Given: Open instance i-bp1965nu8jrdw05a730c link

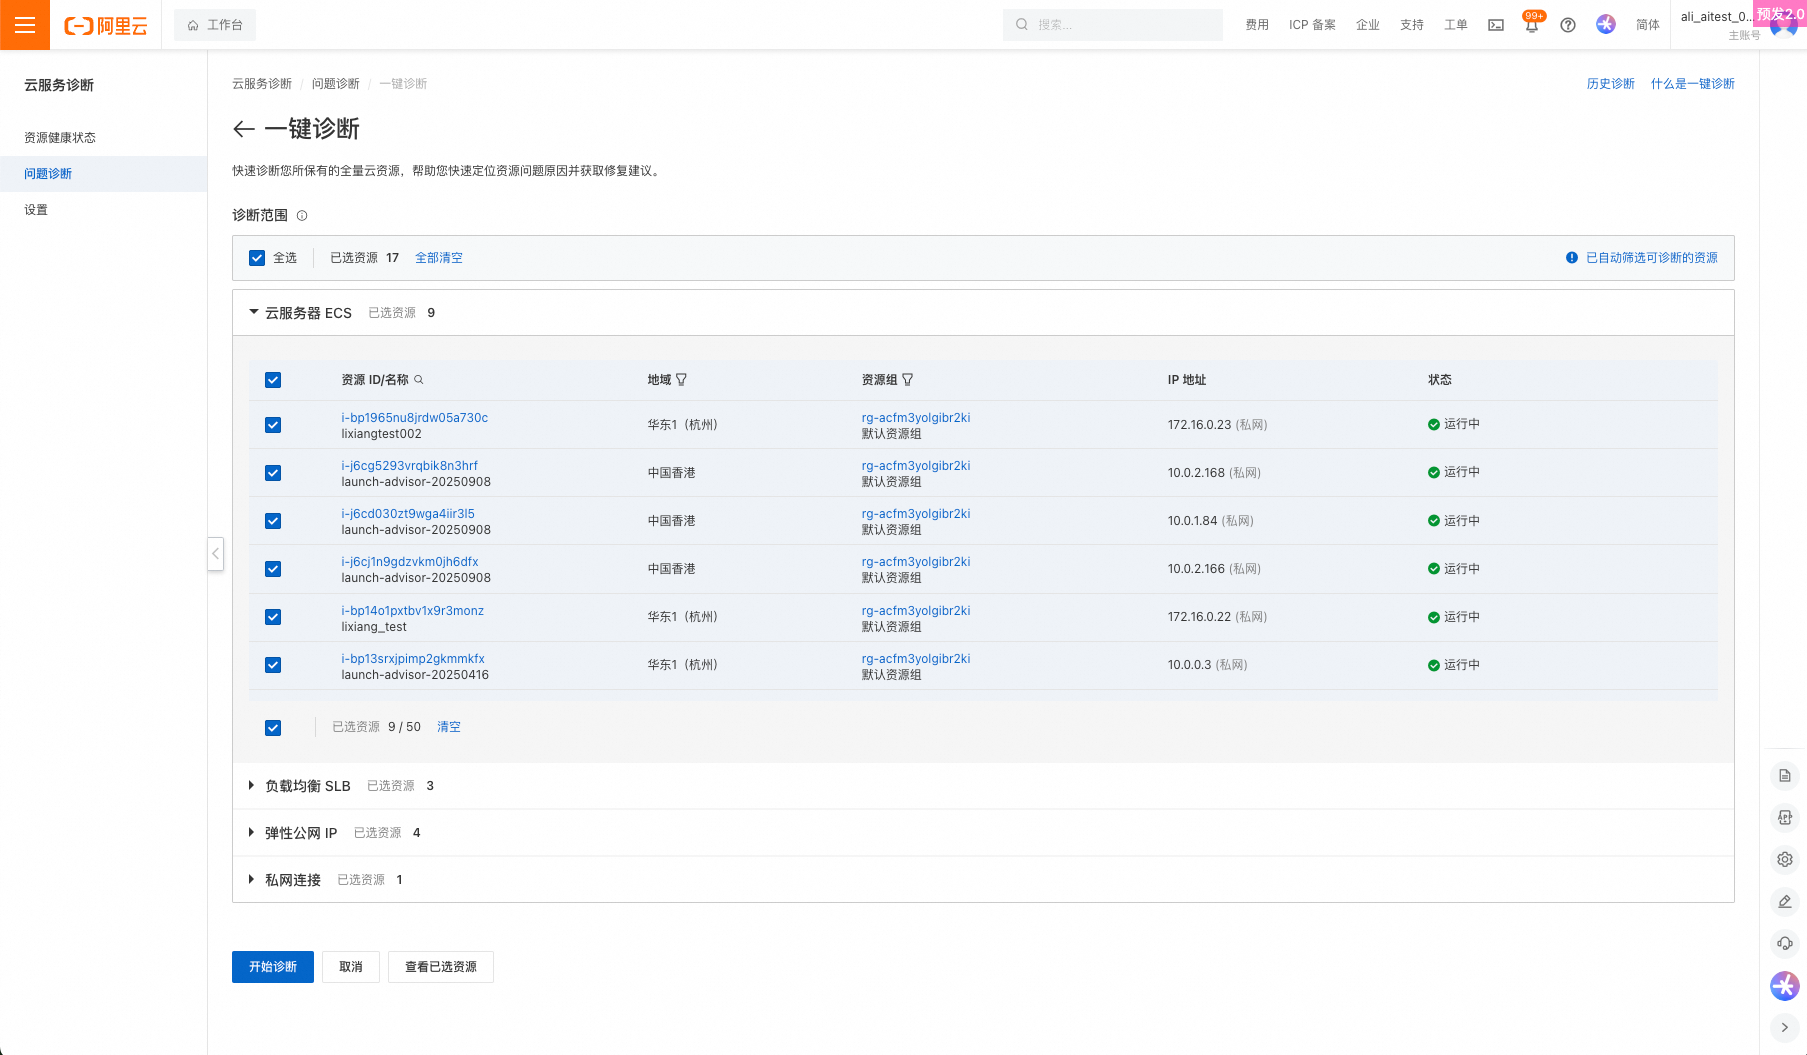Looking at the screenshot, I should 415,418.
